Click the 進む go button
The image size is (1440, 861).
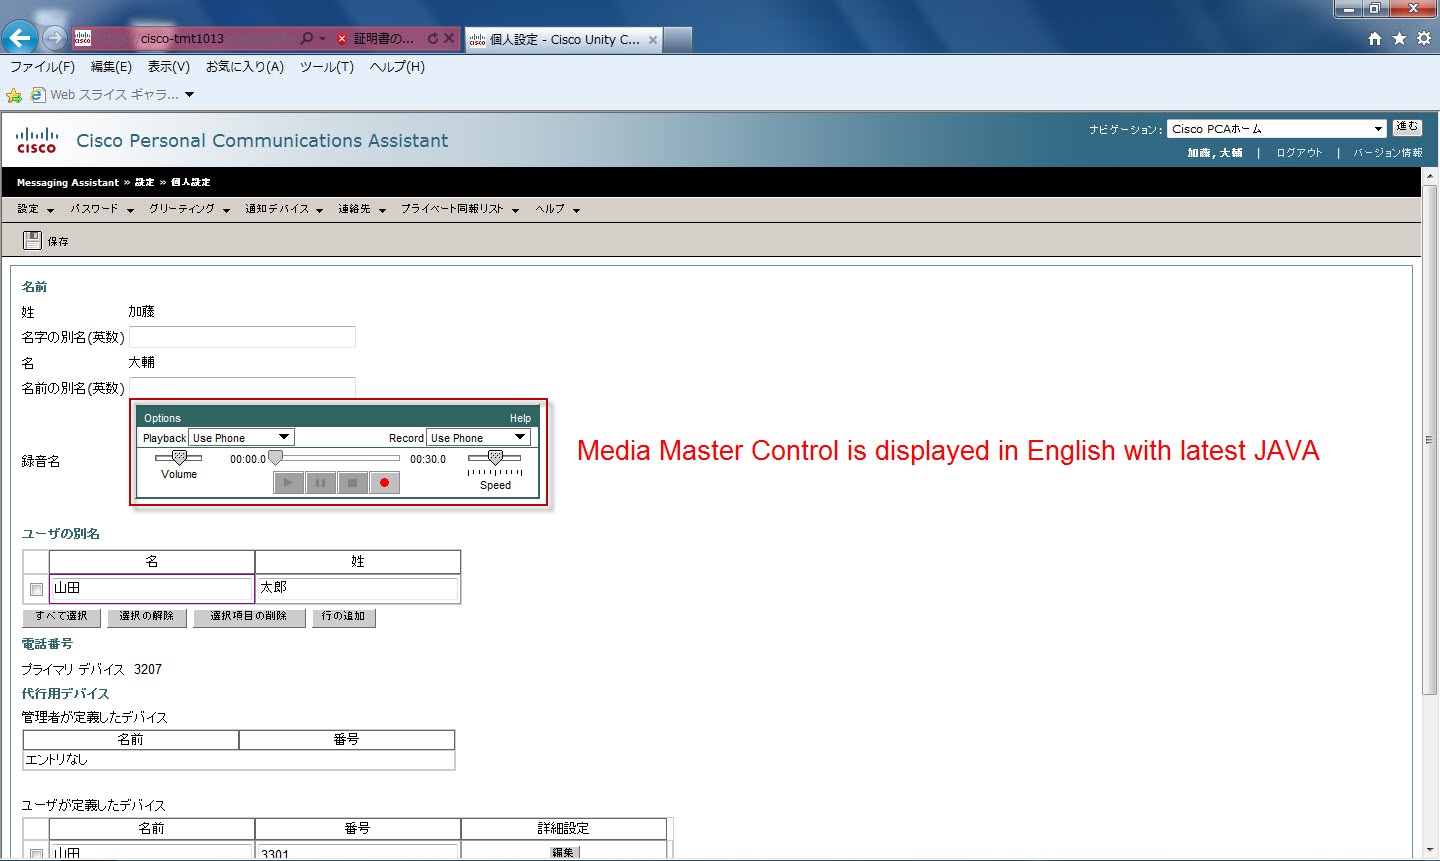[1407, 128]
